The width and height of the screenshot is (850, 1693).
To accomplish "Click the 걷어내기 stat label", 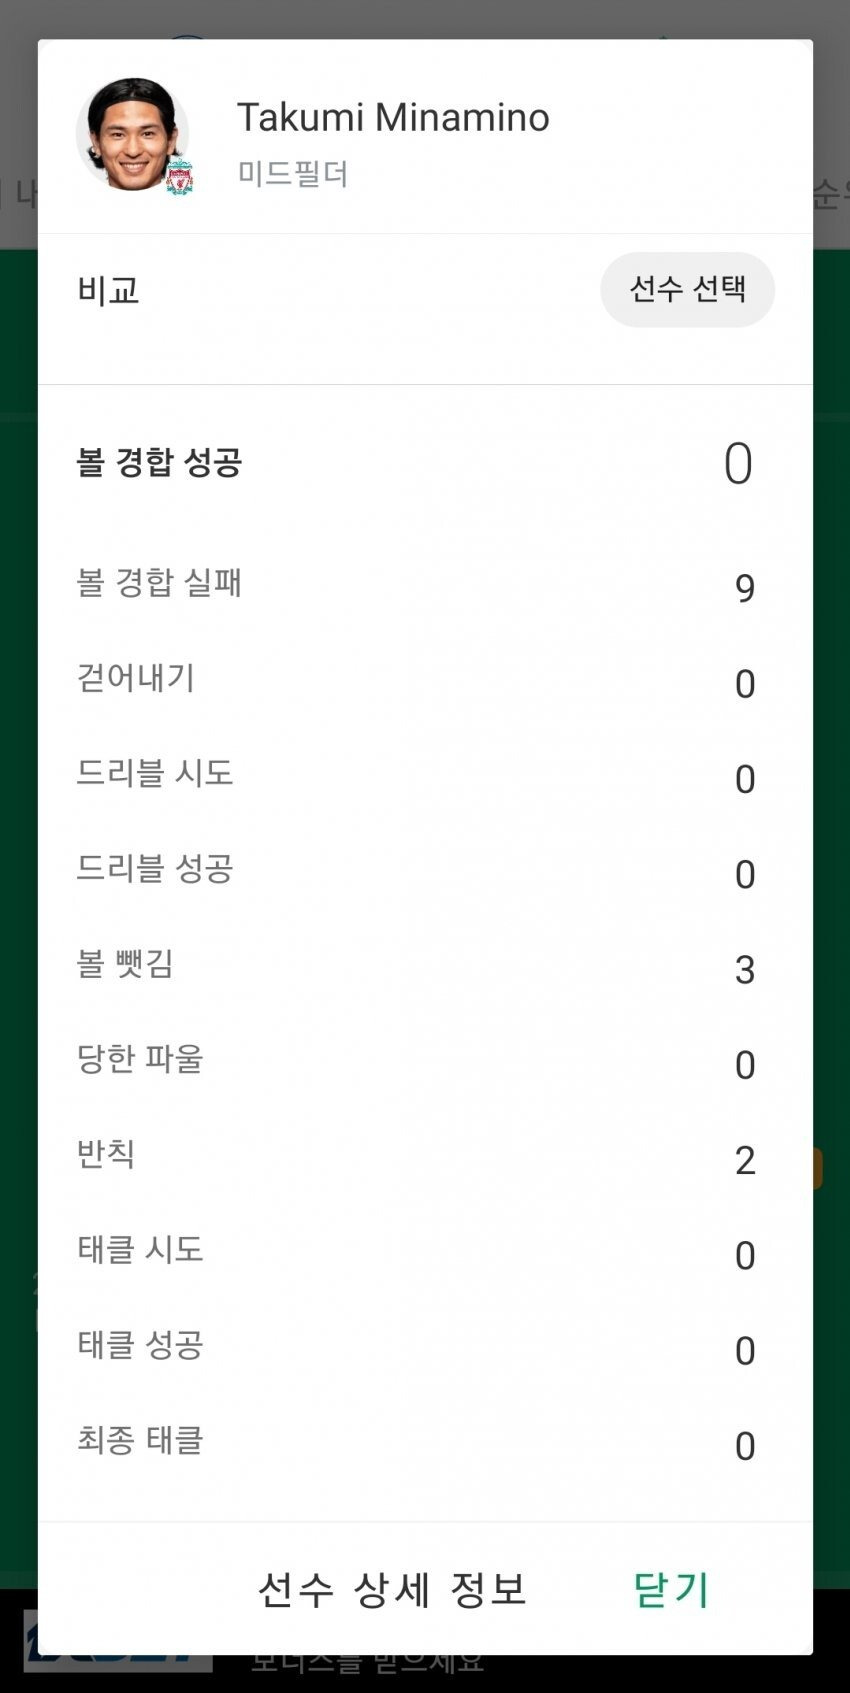I will 136,678.
